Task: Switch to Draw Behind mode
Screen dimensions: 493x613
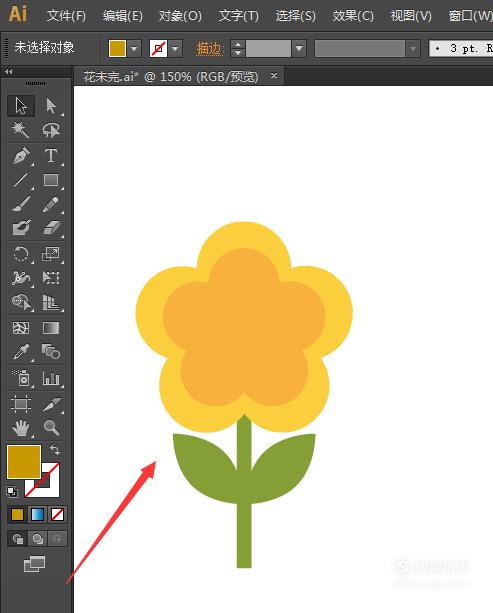Action: click(38, 539)
